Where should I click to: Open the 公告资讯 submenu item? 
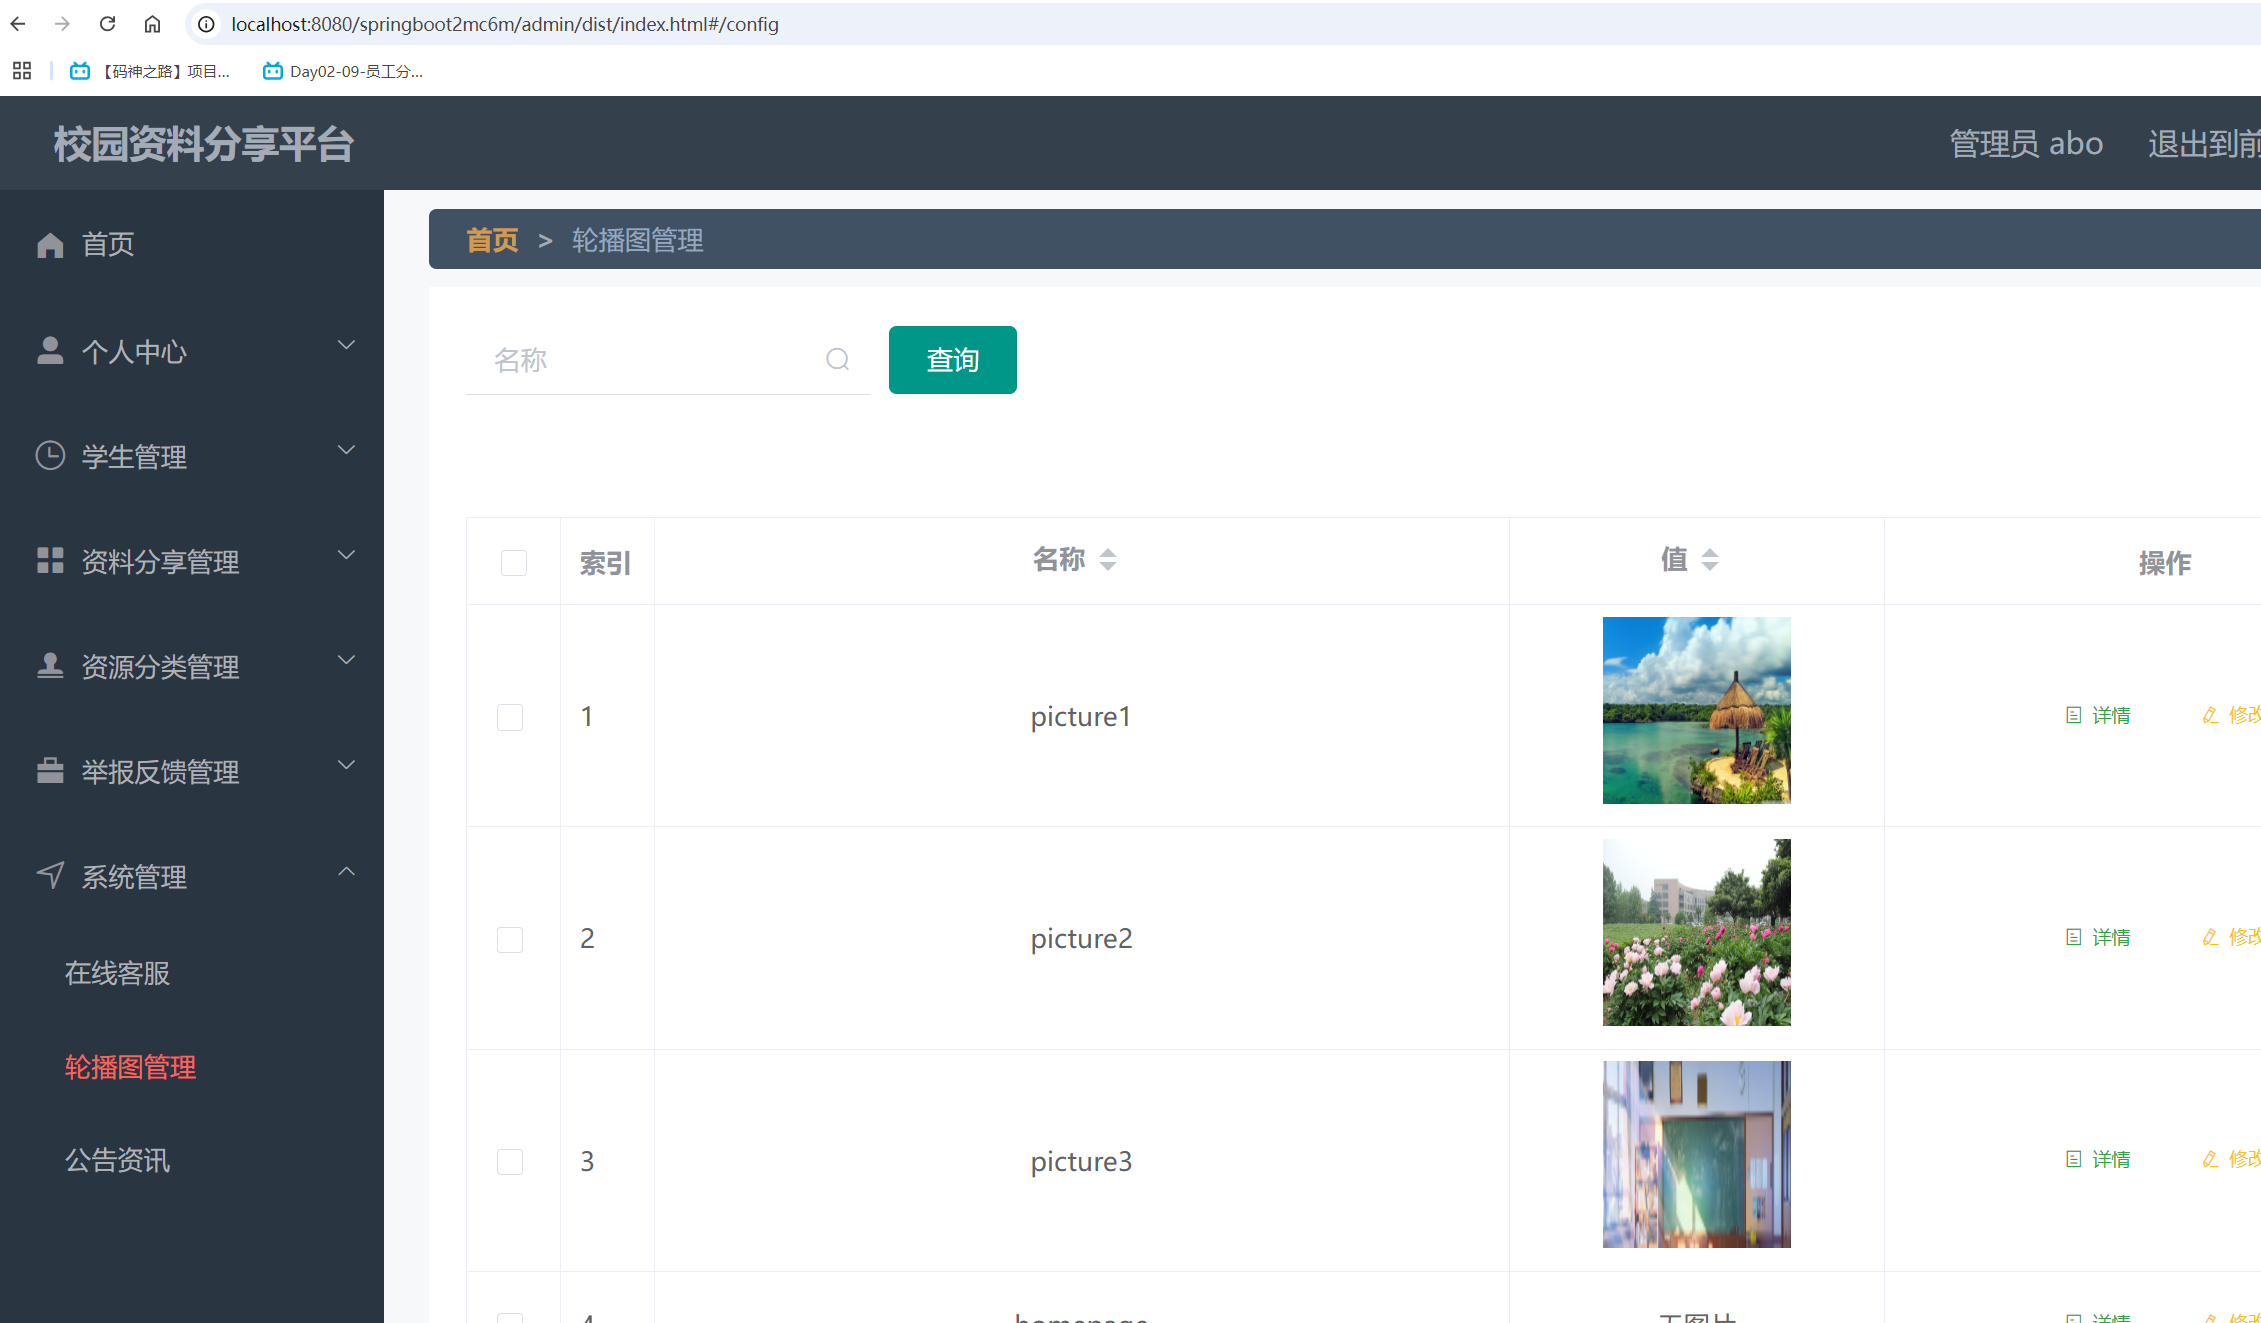click(117, 1160)
